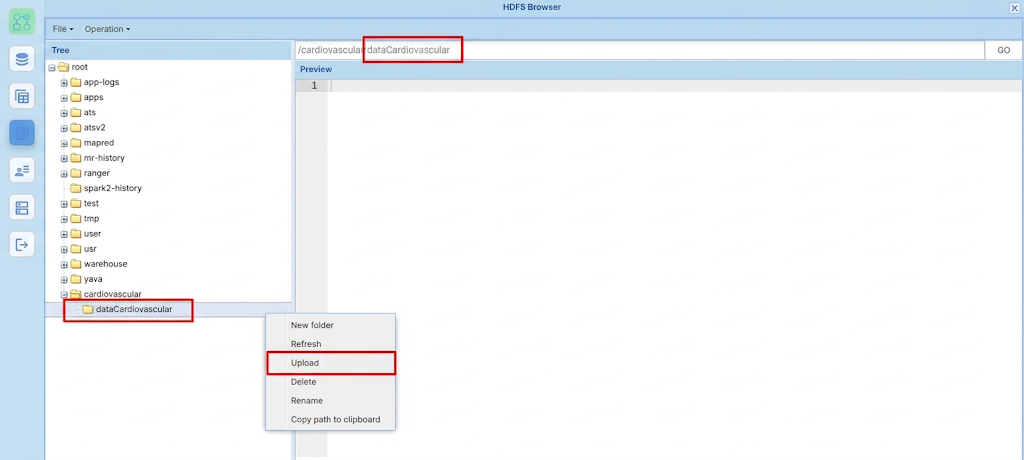Choose Upload from context menu

330,363
